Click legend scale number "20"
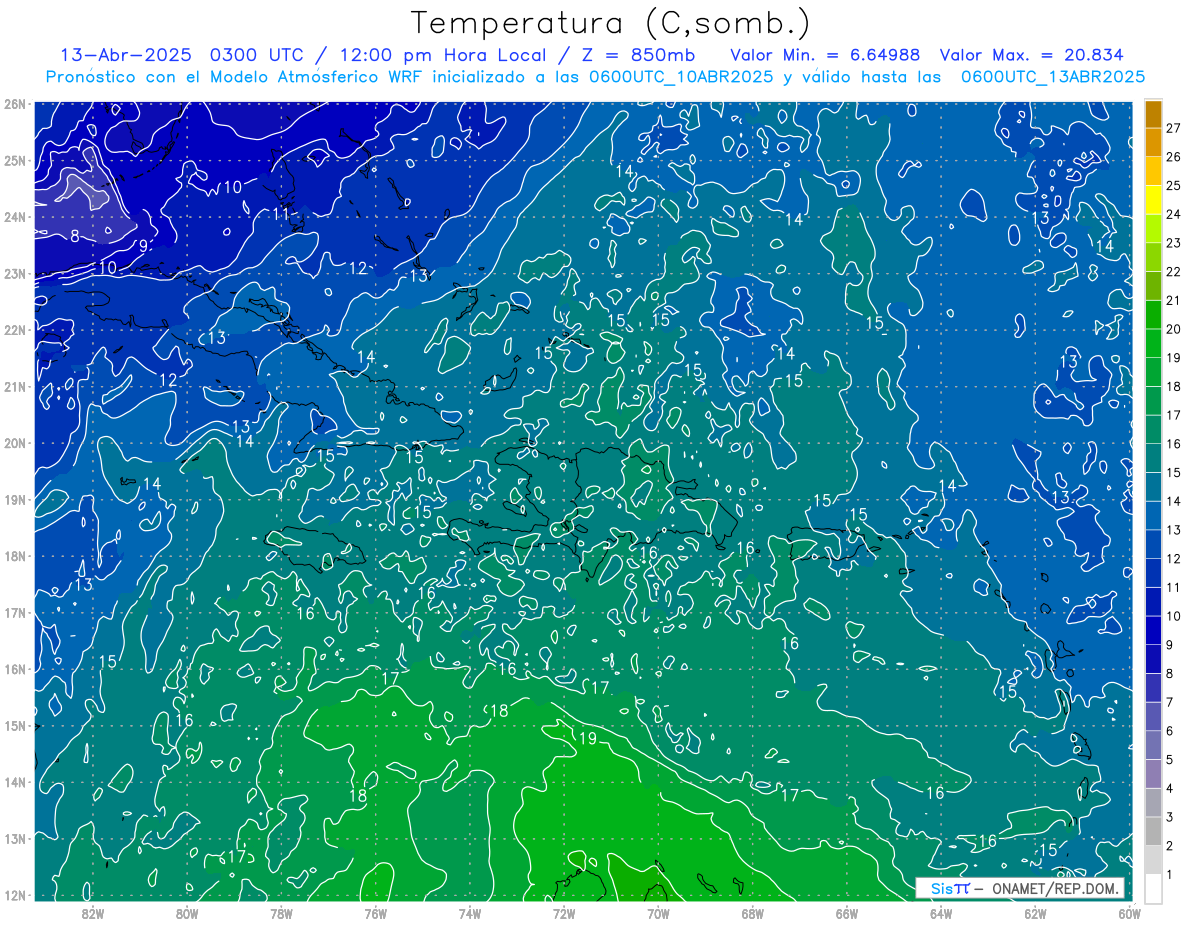The width and height of the screenshot is (1200, 927). coord(1175,329)
